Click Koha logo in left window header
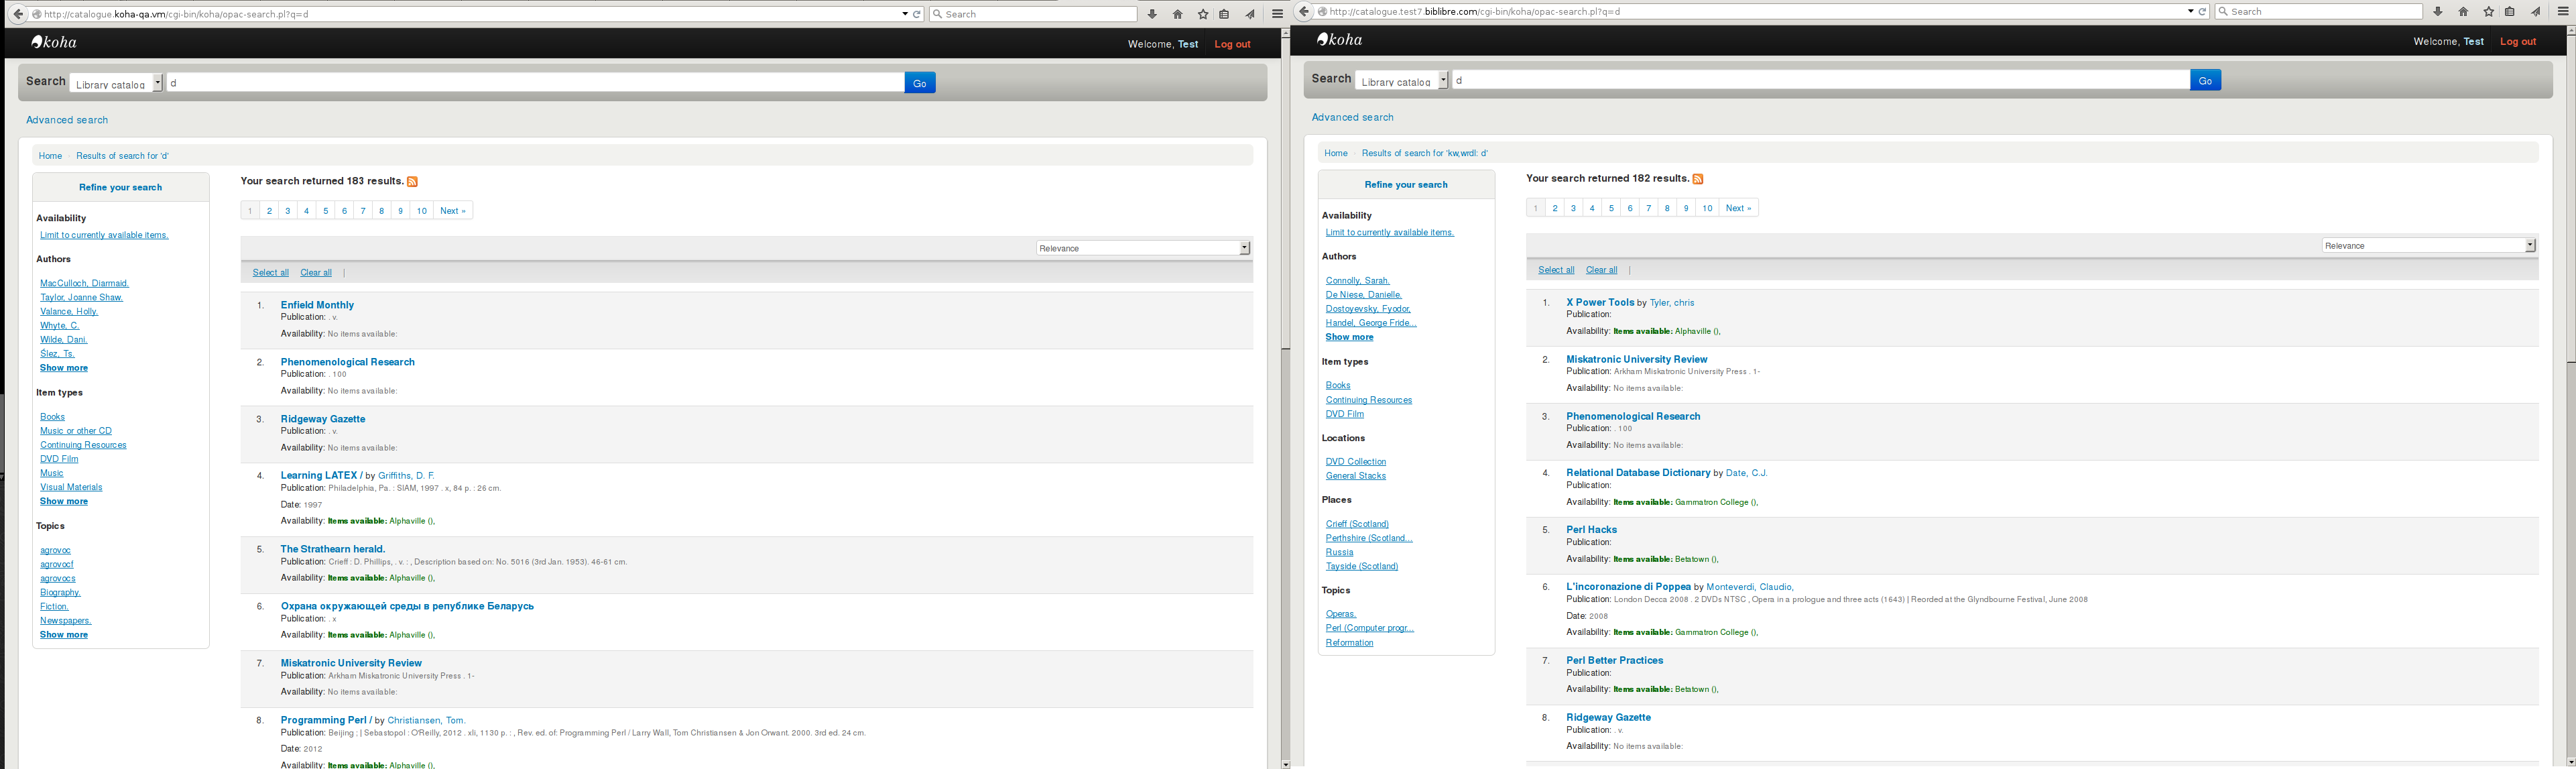2576x769 pixels. coord(54,42)
